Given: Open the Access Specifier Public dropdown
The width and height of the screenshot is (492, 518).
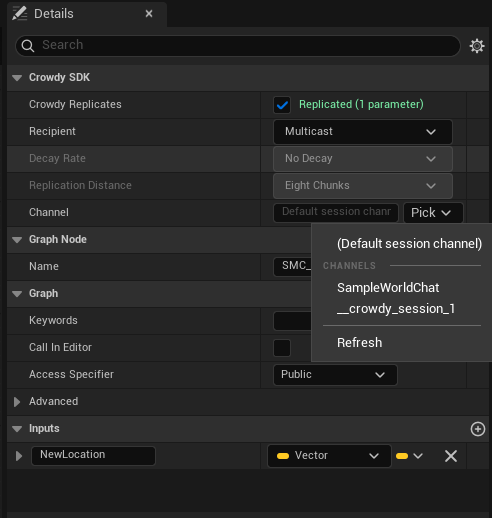Looking at the screenshot, I should [335, 375].
